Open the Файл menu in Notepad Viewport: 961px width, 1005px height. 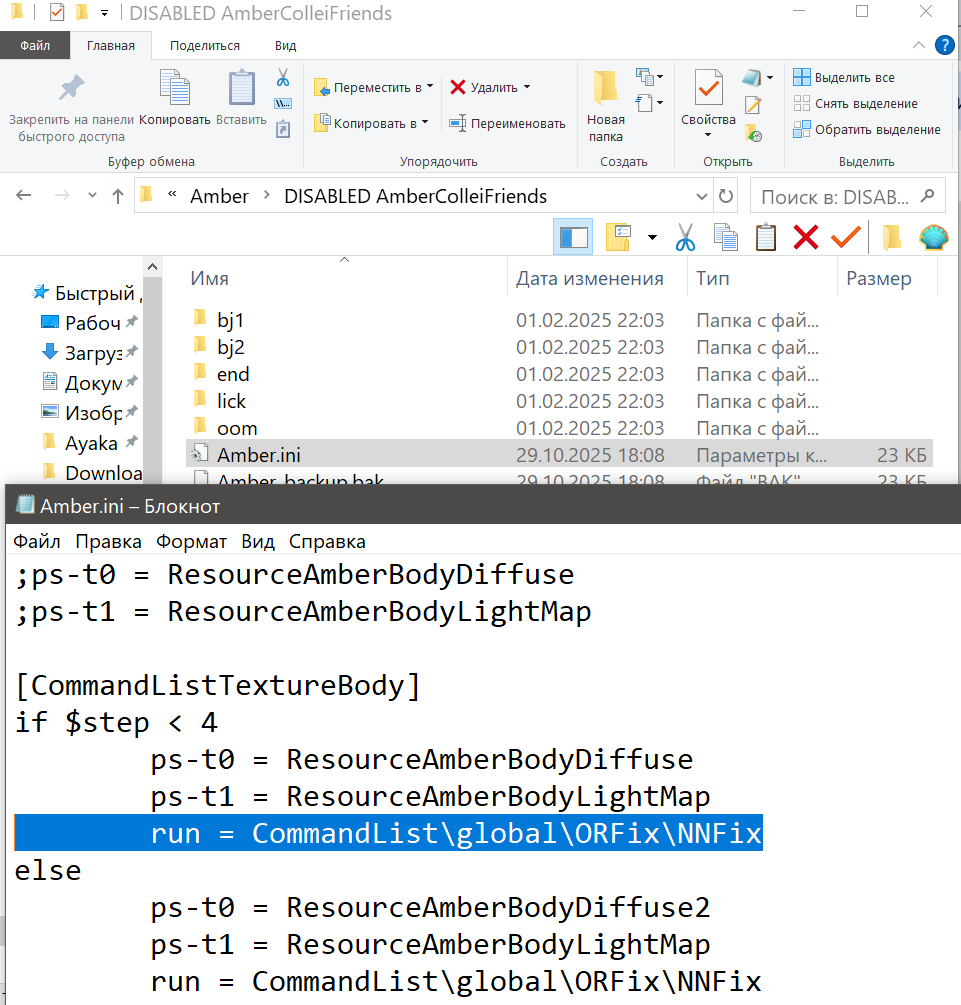(37, 542)
